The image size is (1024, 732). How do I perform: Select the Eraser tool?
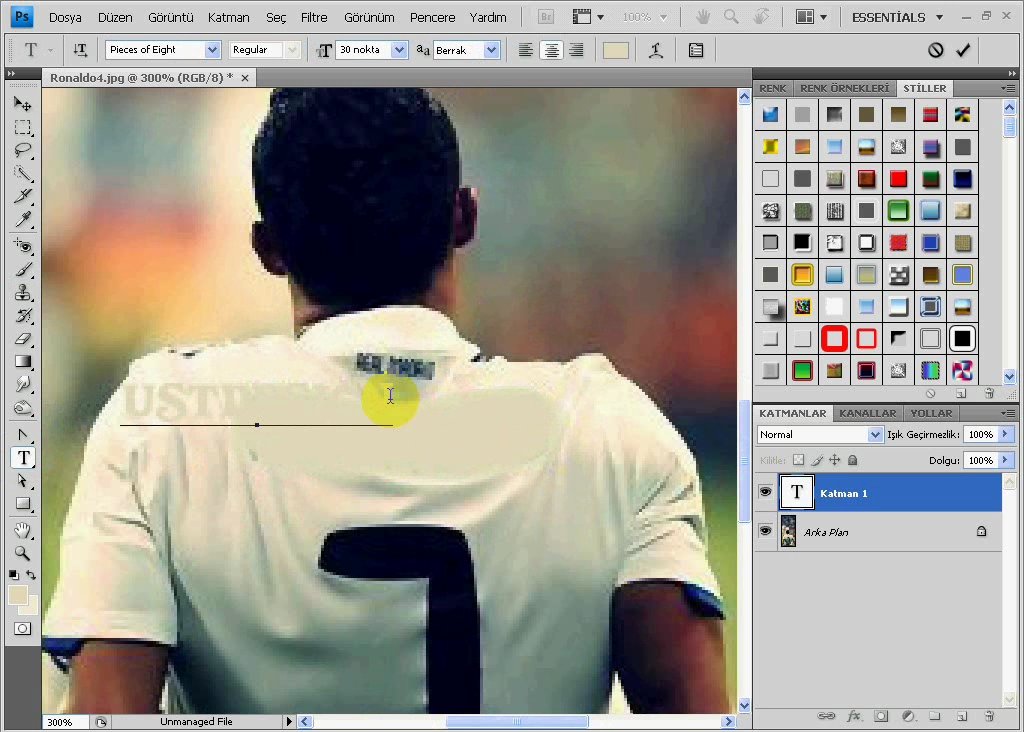pos(23,338)
